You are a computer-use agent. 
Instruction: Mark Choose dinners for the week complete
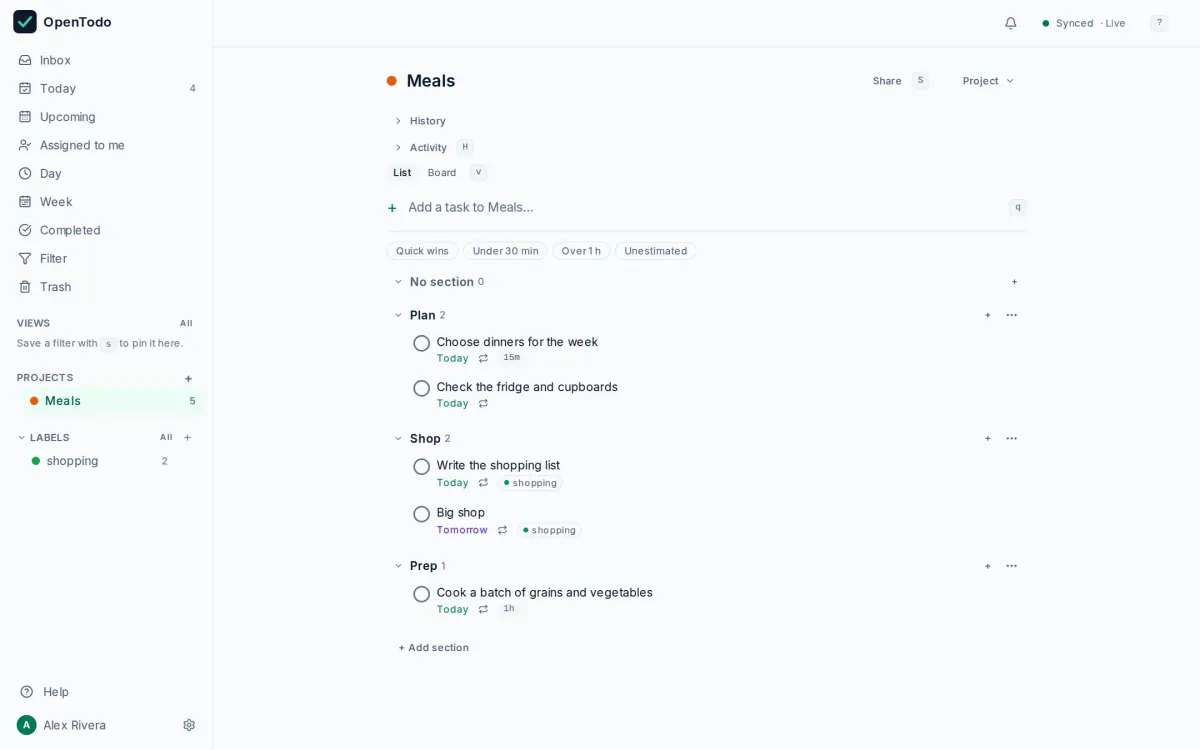point(422,343)
